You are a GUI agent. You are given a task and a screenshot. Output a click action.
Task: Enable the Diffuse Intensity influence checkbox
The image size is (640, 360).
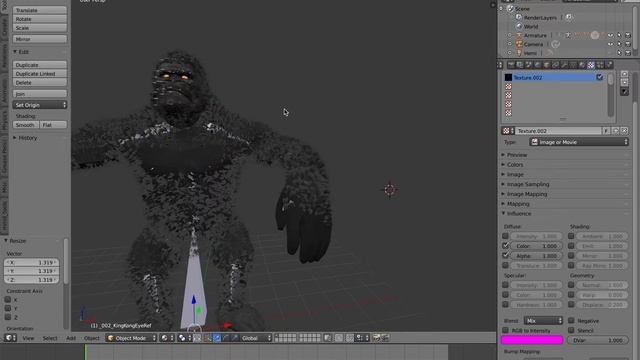(505, 236)
